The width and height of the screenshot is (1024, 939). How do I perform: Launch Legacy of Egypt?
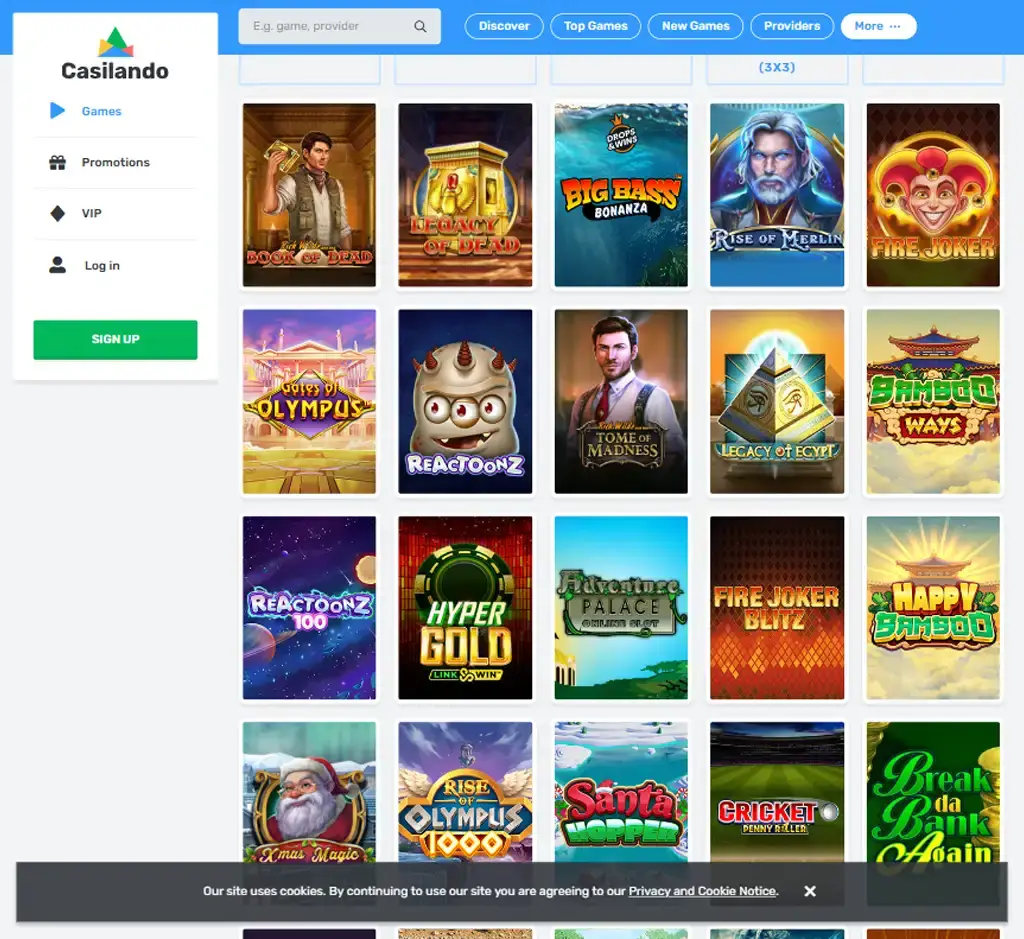(x=777, y=402)
